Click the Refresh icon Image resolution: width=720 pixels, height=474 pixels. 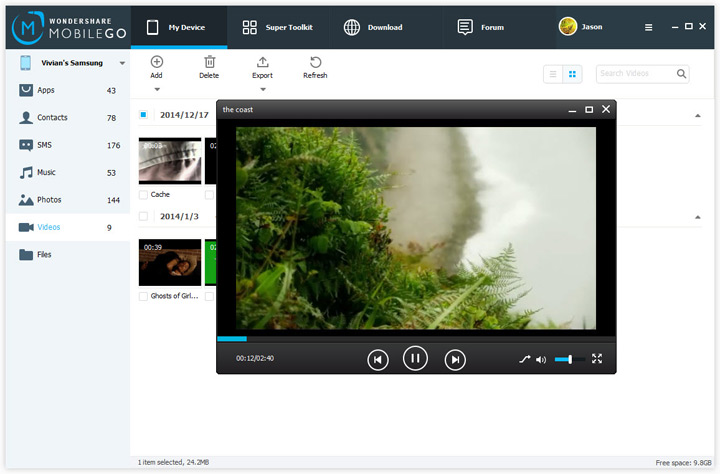tap(315, 62)
